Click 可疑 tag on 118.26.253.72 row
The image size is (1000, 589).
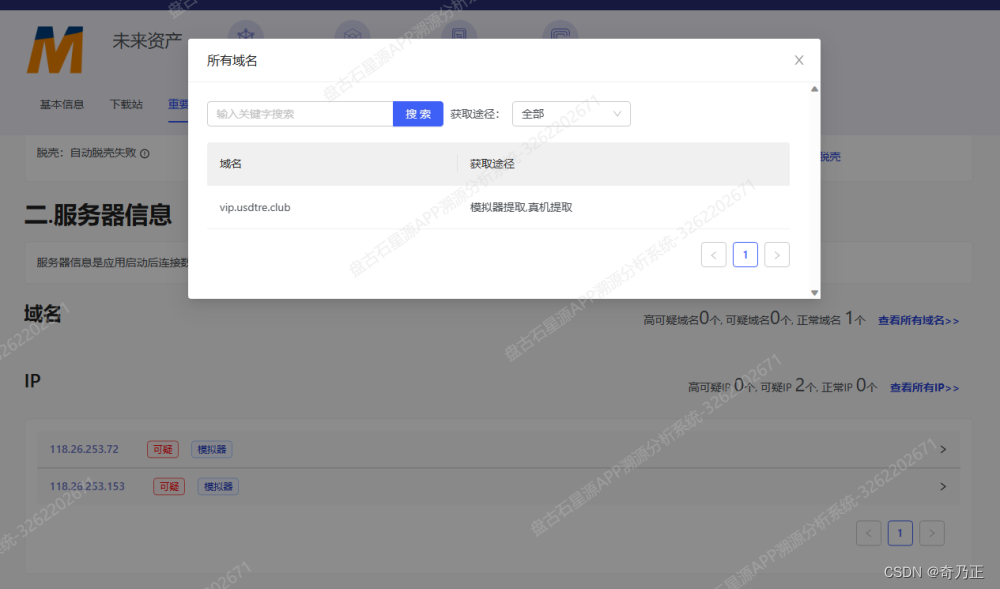point(163,449)
